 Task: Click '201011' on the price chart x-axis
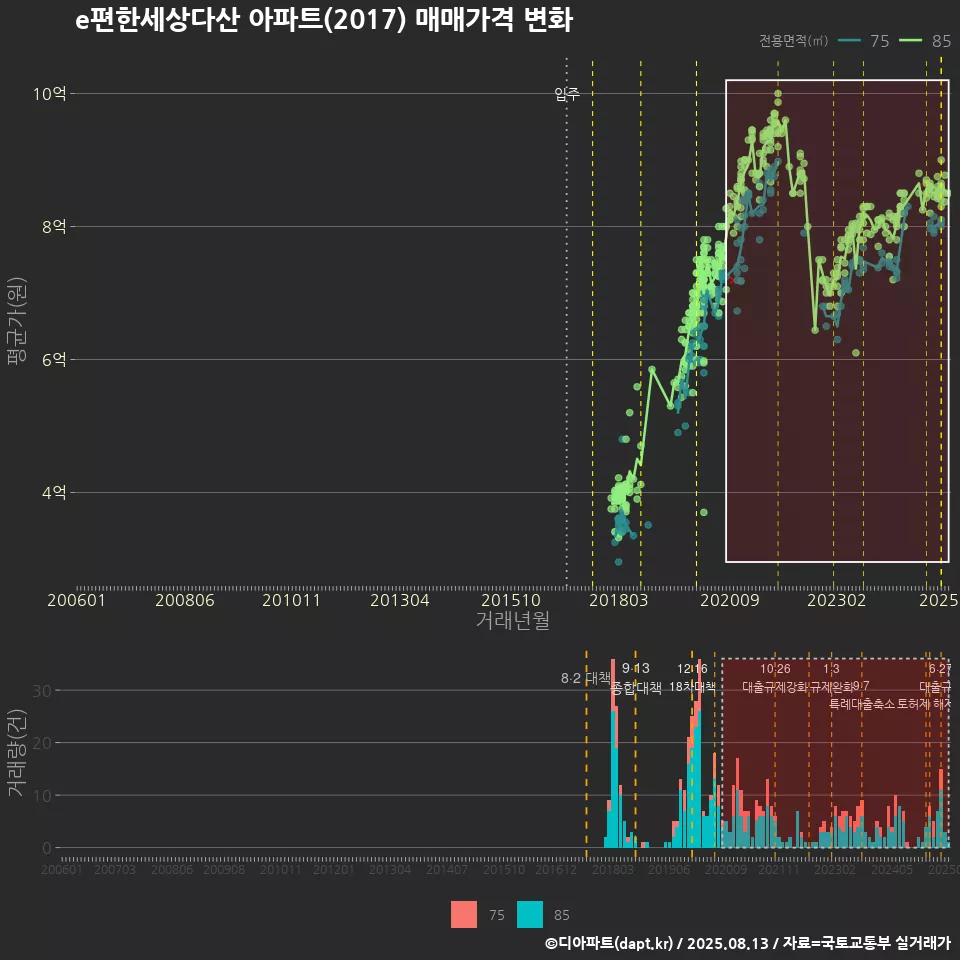click(291, 600)
